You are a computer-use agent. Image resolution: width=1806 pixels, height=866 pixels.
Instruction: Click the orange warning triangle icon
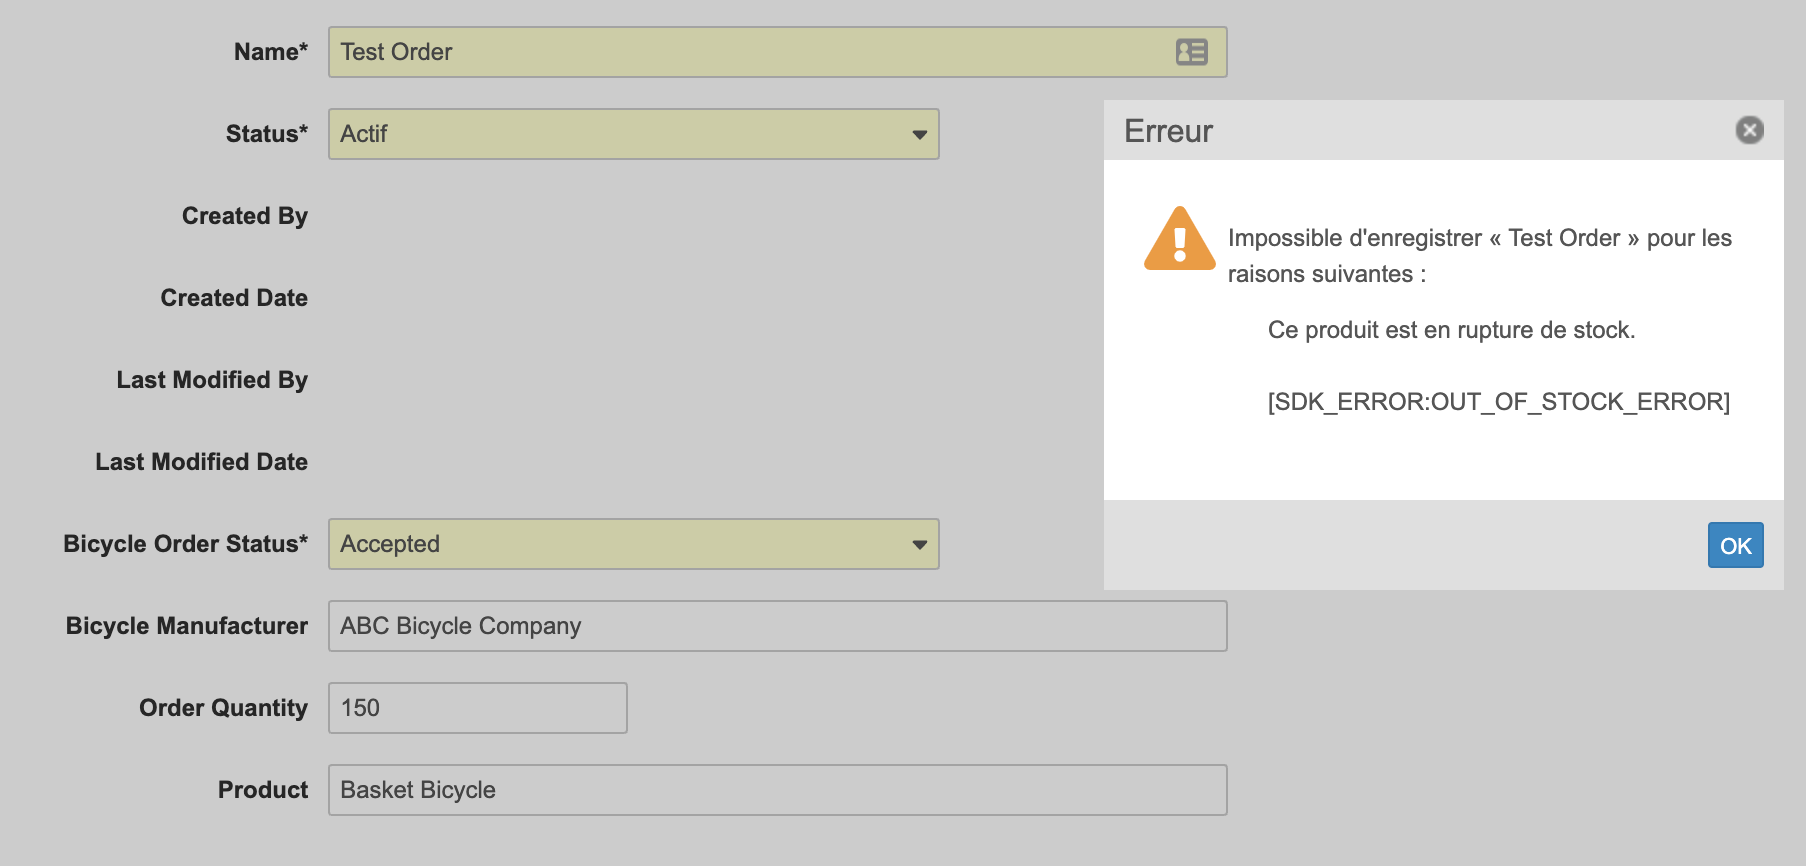(1180, 239)
